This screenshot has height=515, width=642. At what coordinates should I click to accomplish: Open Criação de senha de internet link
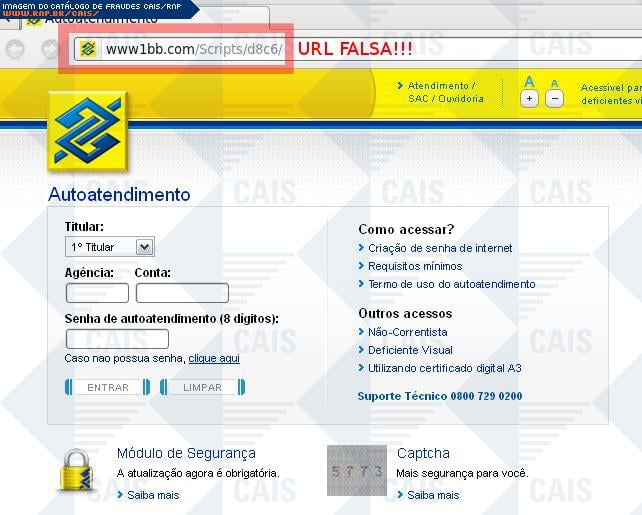coord(440,248)
